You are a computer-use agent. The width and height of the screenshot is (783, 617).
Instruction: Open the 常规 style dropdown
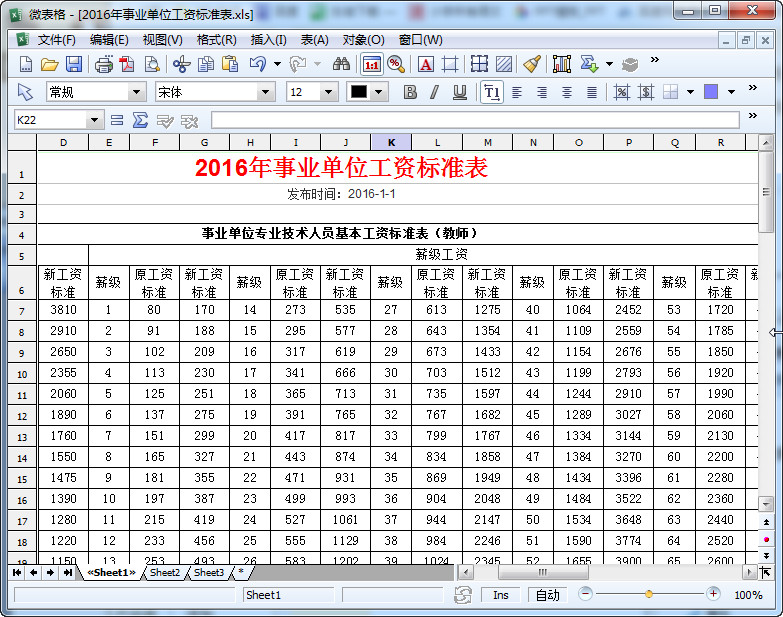(x=136, y=92)
